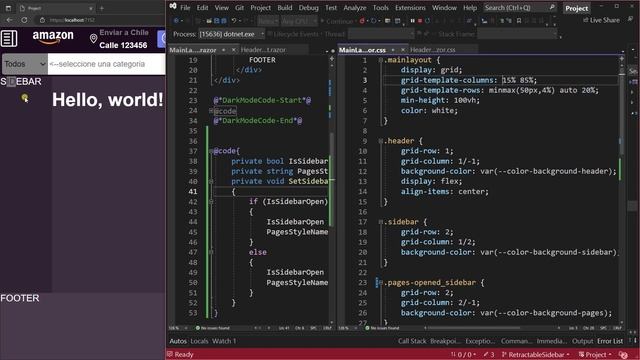Click the Save All toolbar icon
The image size is (640, 360).
224,20
